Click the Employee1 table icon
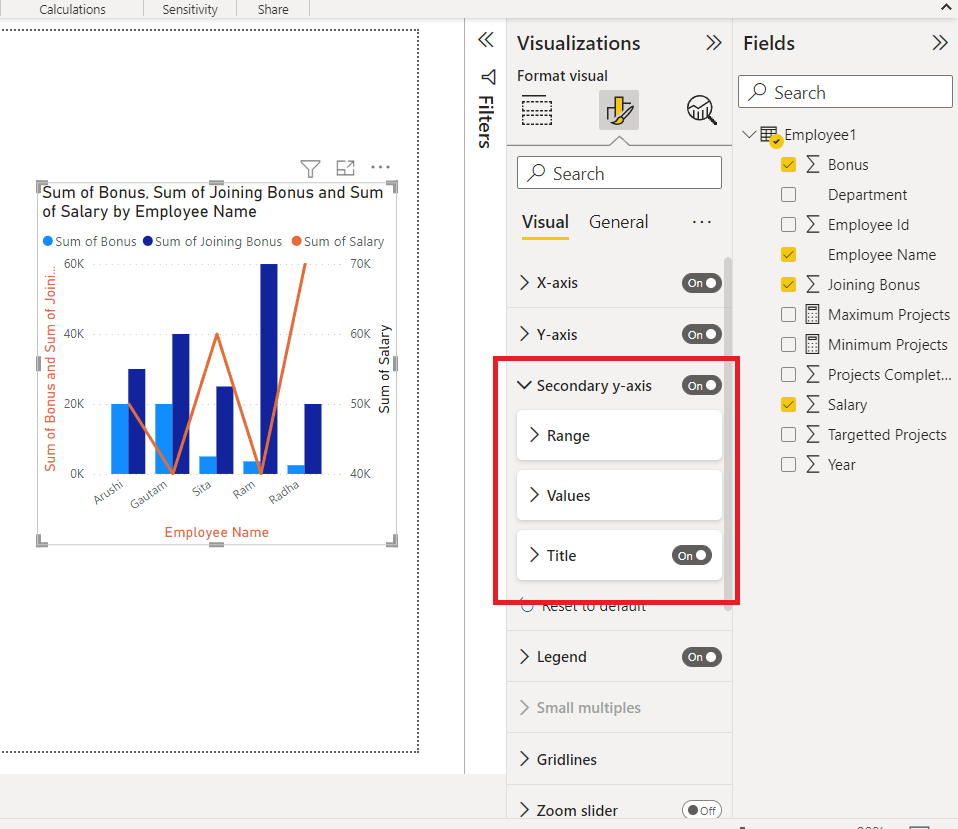958x829 pixels. [x=769, y=135]
